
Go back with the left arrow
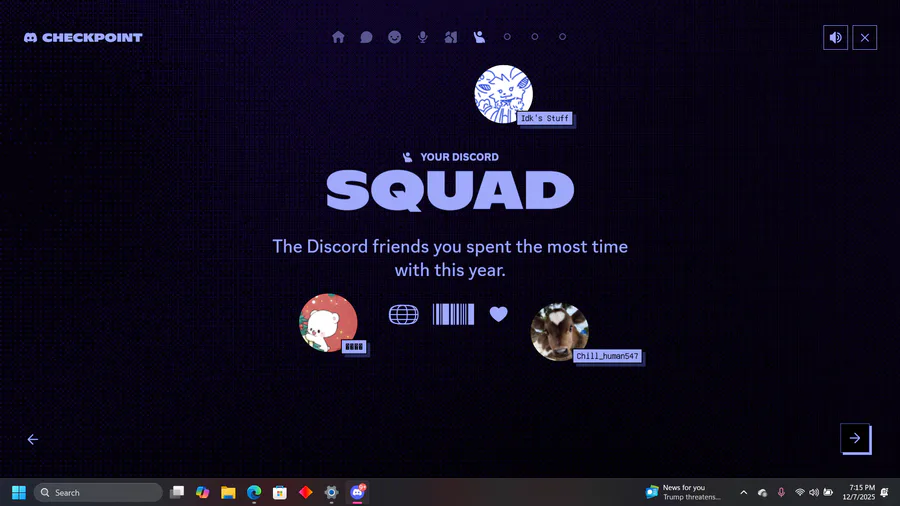33,439
